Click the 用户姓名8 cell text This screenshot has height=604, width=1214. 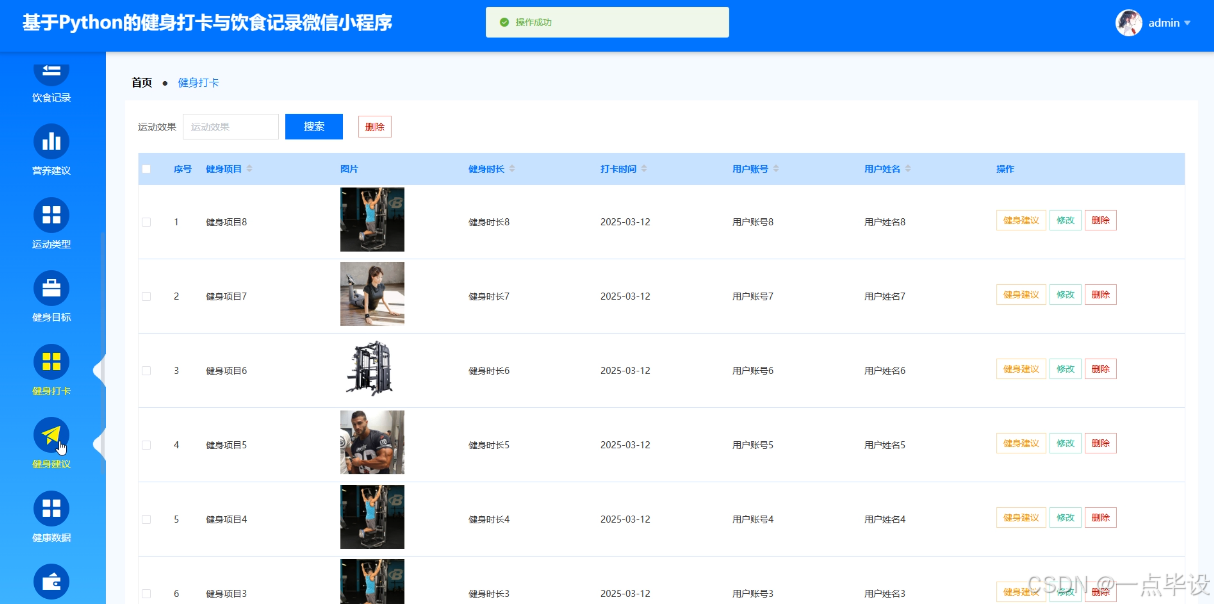pyautogui.click(x=885, y=222)
